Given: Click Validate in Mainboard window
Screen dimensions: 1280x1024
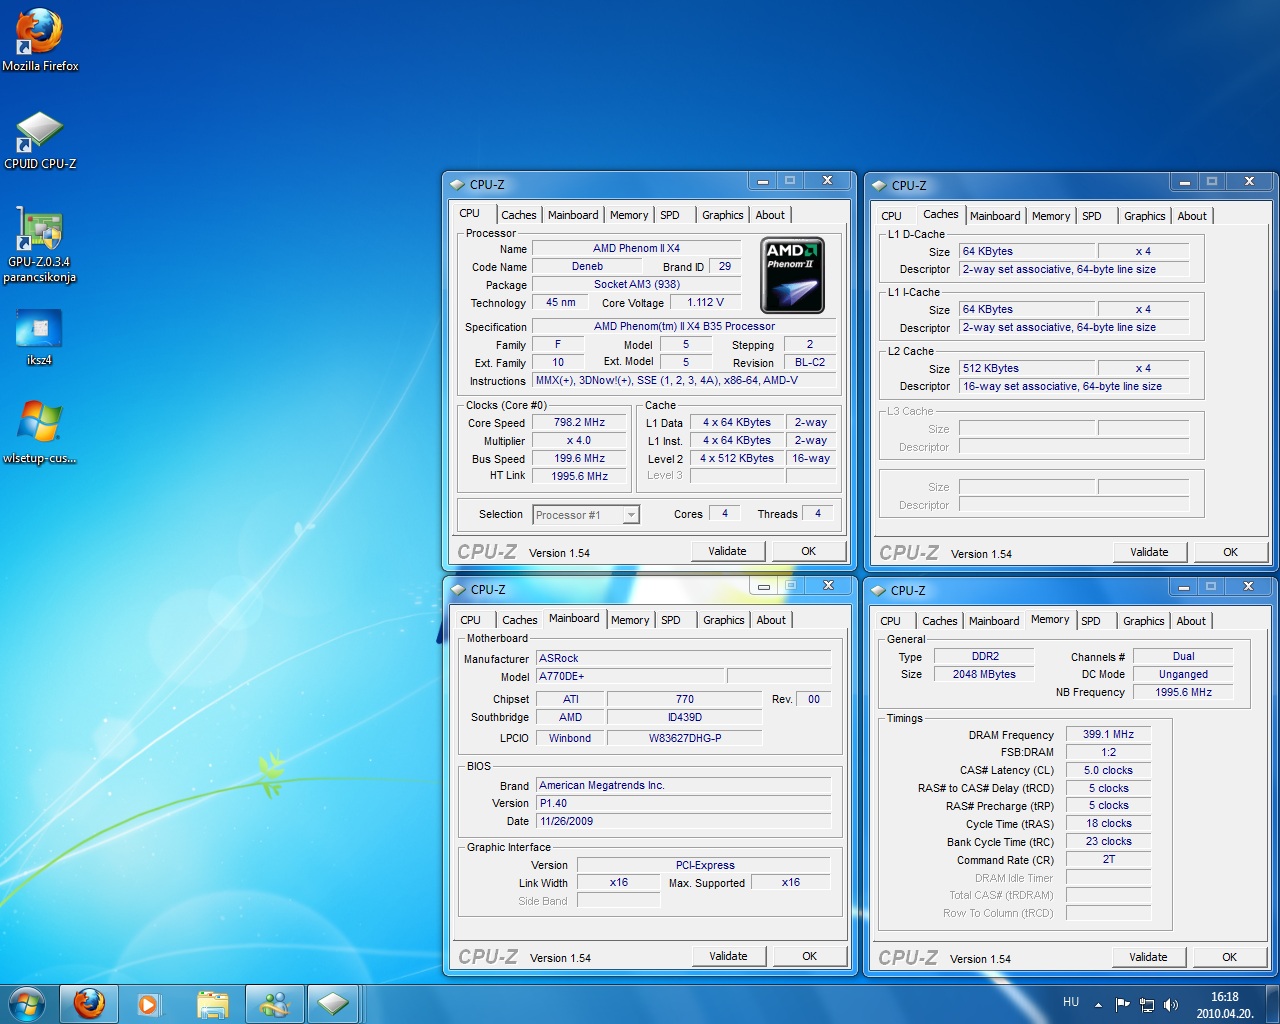Looking at the screenshot, I should [x=729, y=956].
